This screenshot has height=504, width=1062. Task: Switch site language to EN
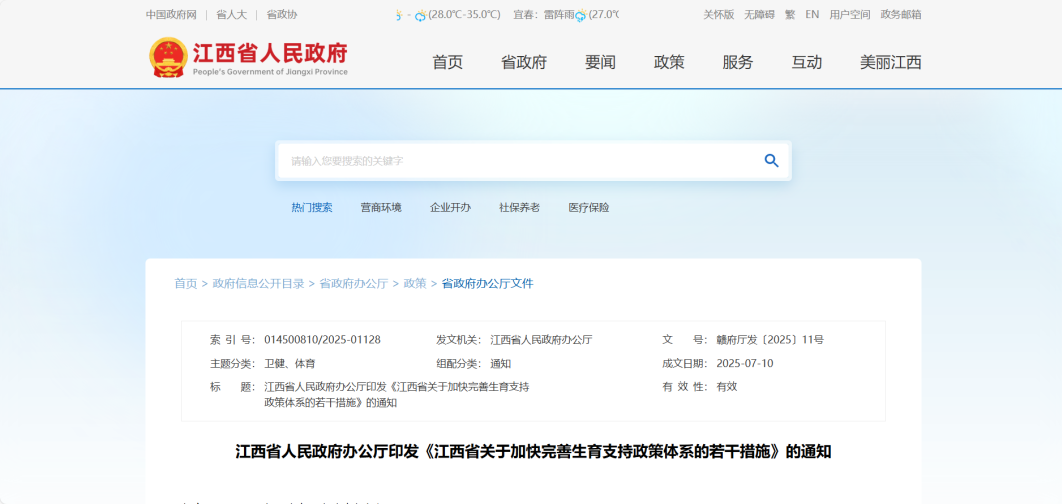click(x=812, y=15)
